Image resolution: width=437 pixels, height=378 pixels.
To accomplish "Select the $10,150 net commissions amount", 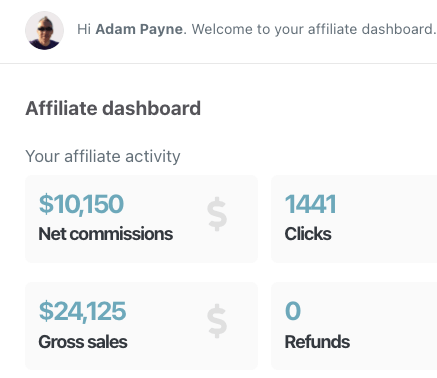I will [81, 204].
